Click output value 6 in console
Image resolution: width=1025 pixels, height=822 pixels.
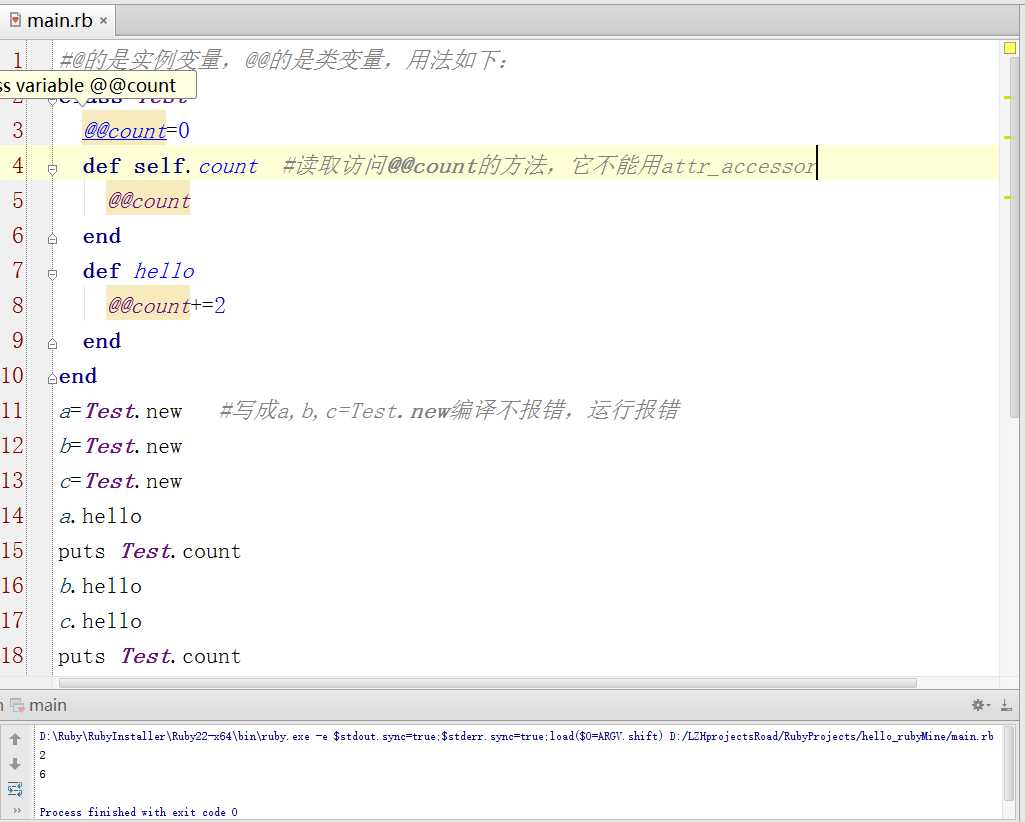pyautogui.click(x=42, y=774)
